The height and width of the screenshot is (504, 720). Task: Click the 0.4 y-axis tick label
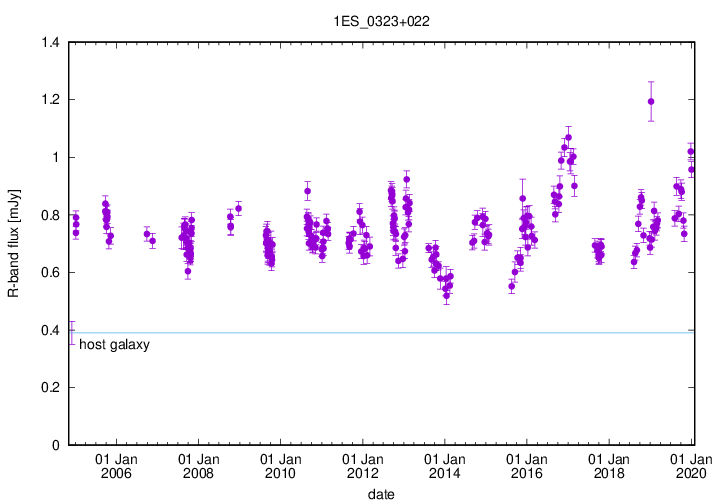tap(49, 330)
